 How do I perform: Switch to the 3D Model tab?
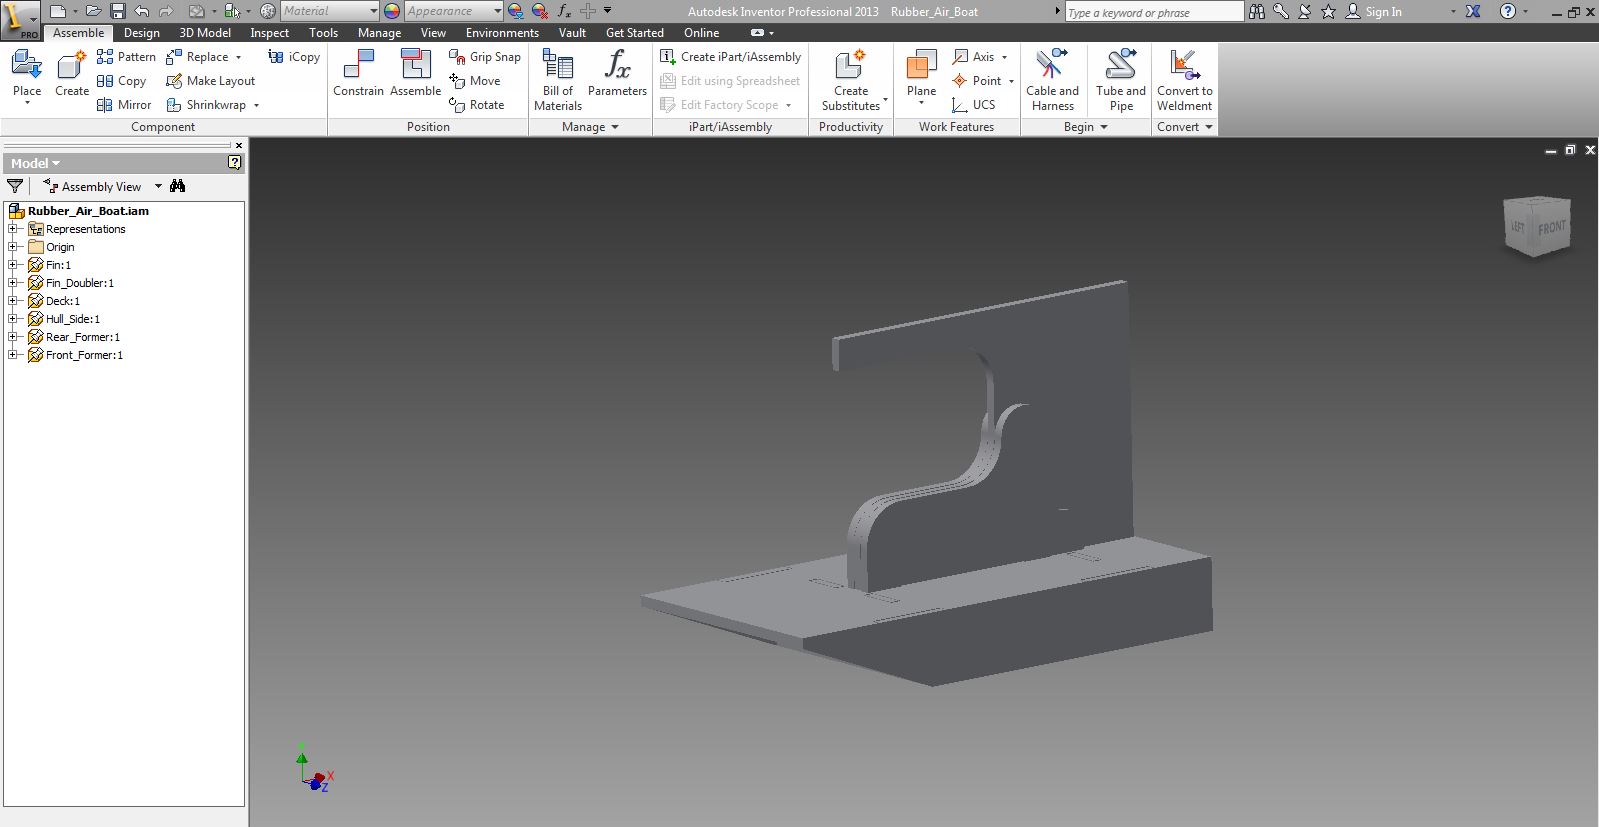pos(205,33)
